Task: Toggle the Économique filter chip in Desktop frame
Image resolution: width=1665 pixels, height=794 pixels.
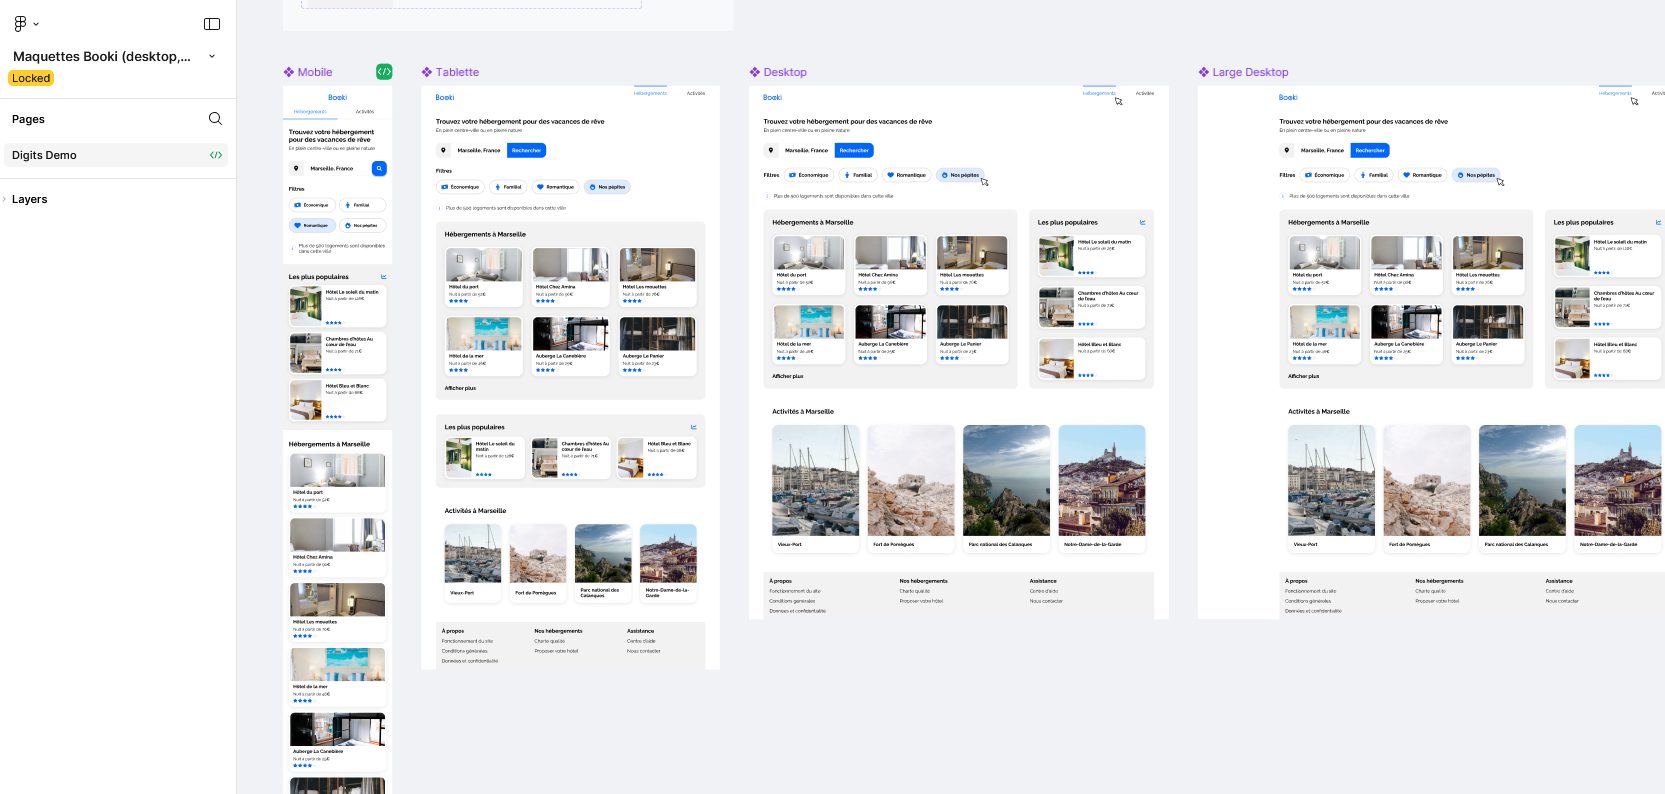Action: click(x=810, y=175)
